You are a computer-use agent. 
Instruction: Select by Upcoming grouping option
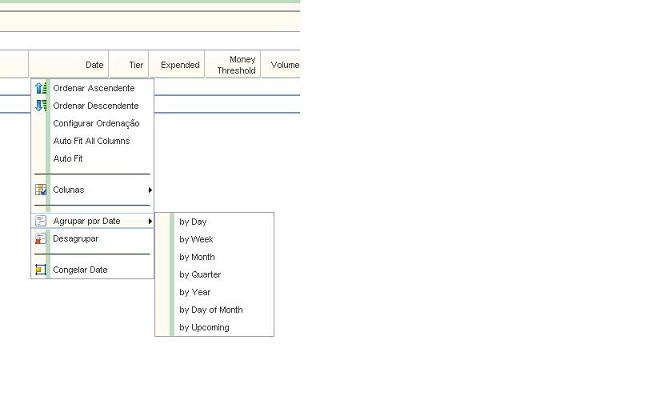tap(204, 328)
